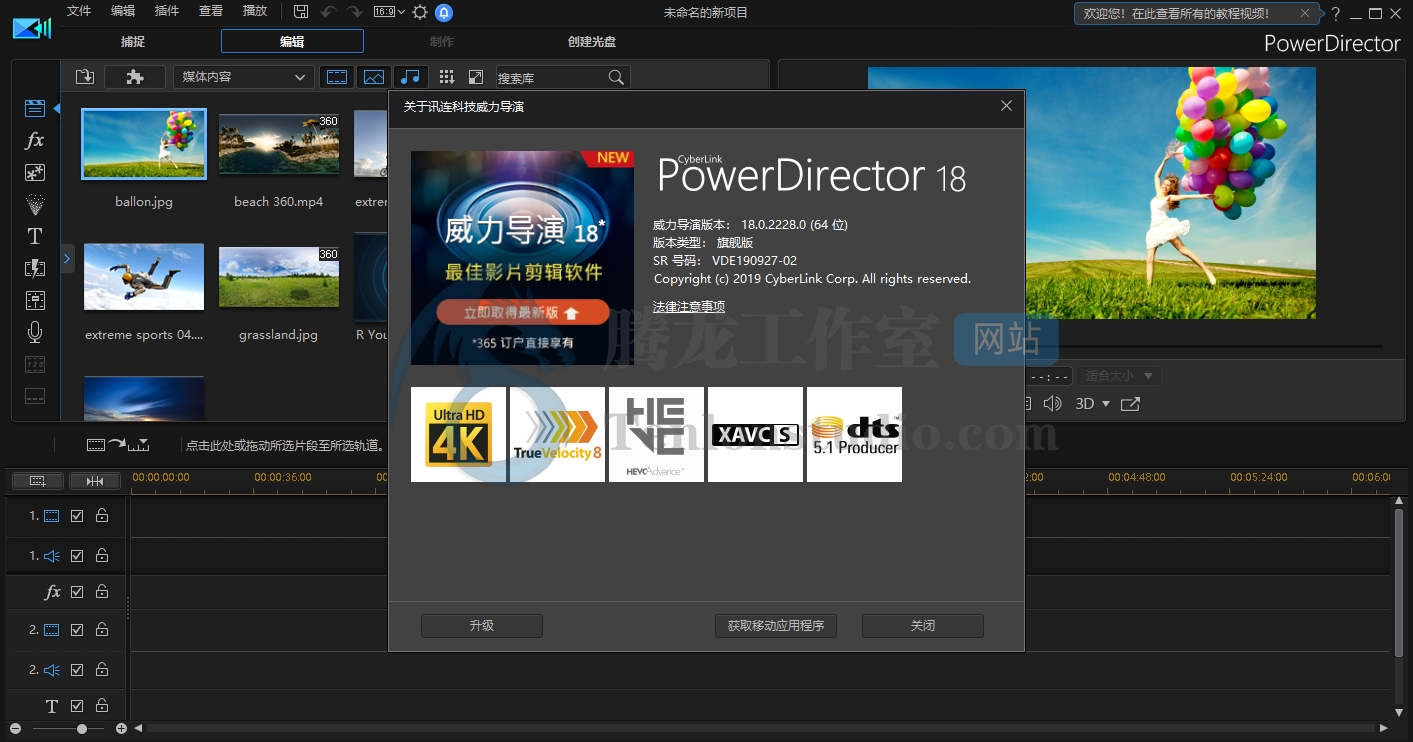Click the Undo arrow
The image size is (1413, 742).
point(328,12)
